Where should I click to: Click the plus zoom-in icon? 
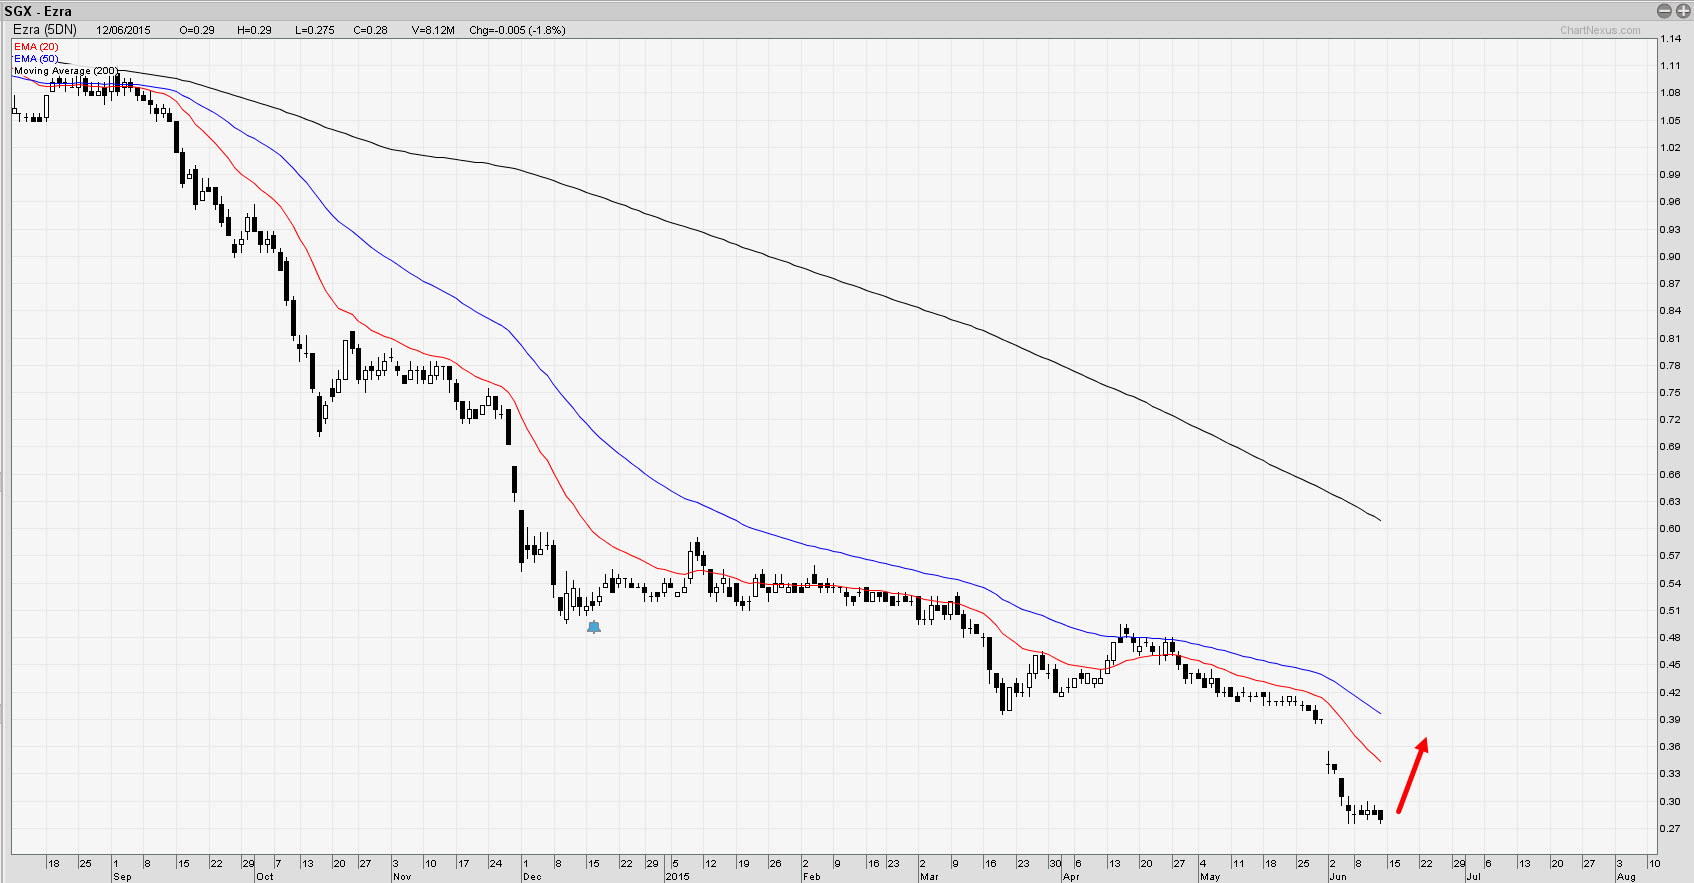click(1682, 11)
